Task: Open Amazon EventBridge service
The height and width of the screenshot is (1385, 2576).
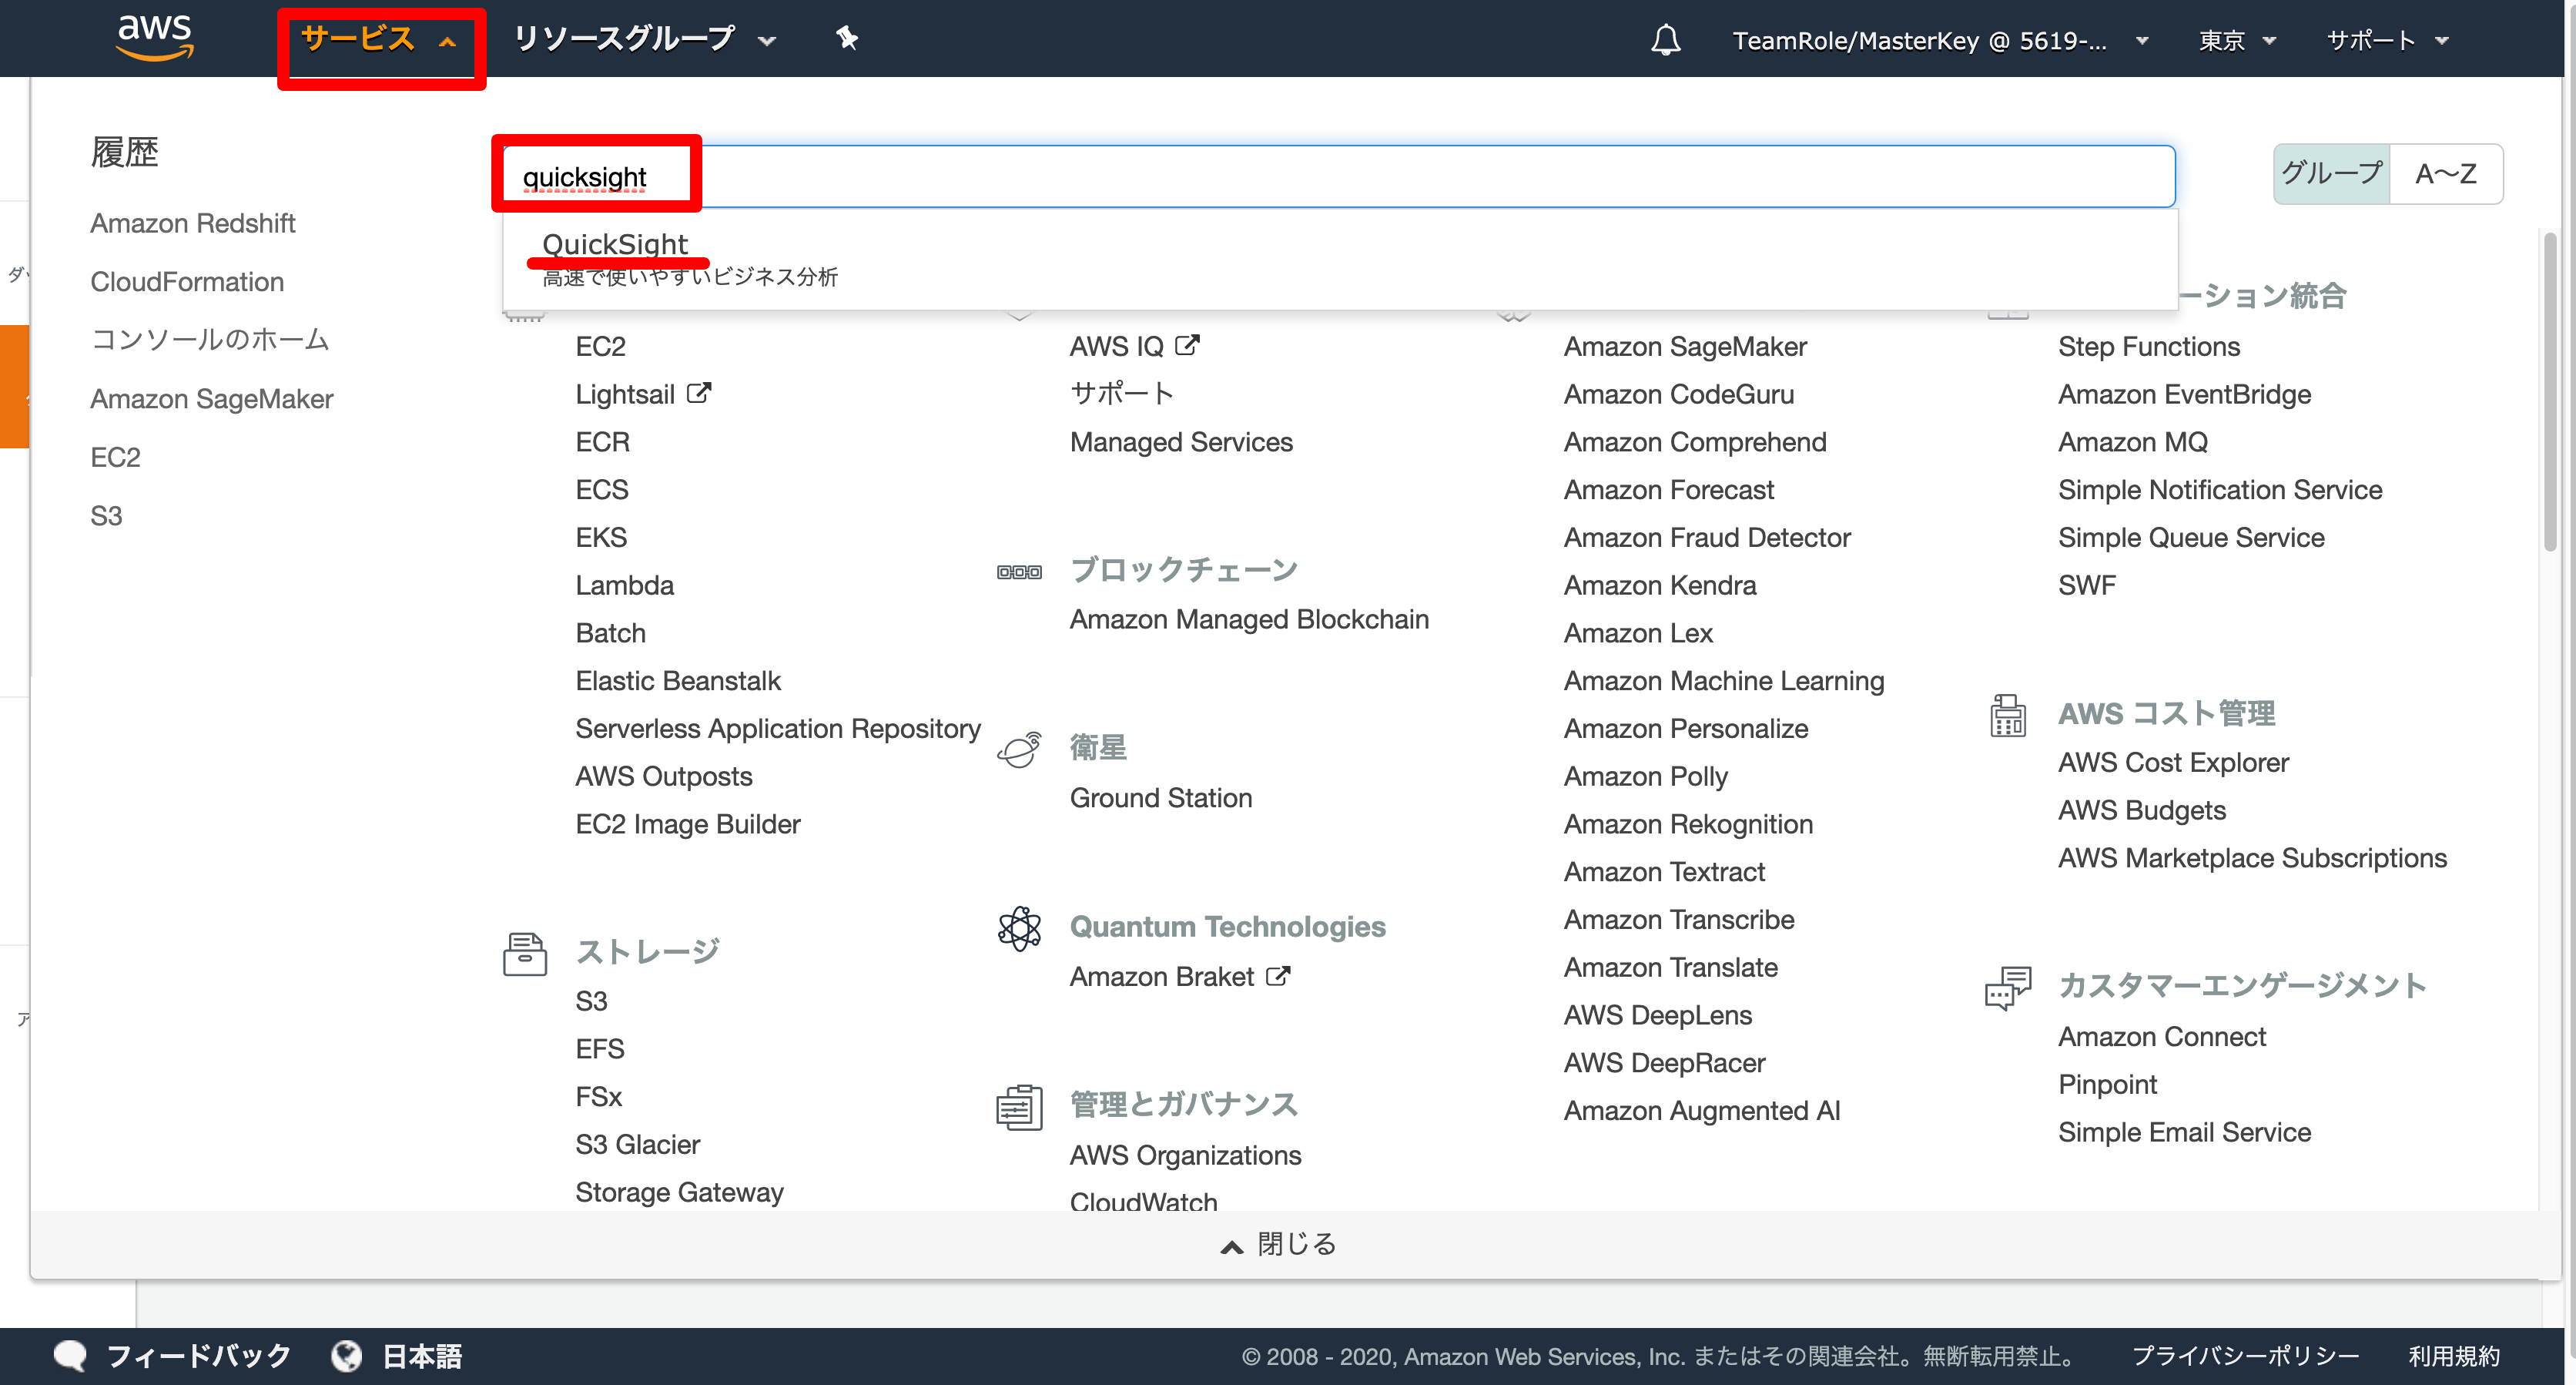Action: [2184, 394]
